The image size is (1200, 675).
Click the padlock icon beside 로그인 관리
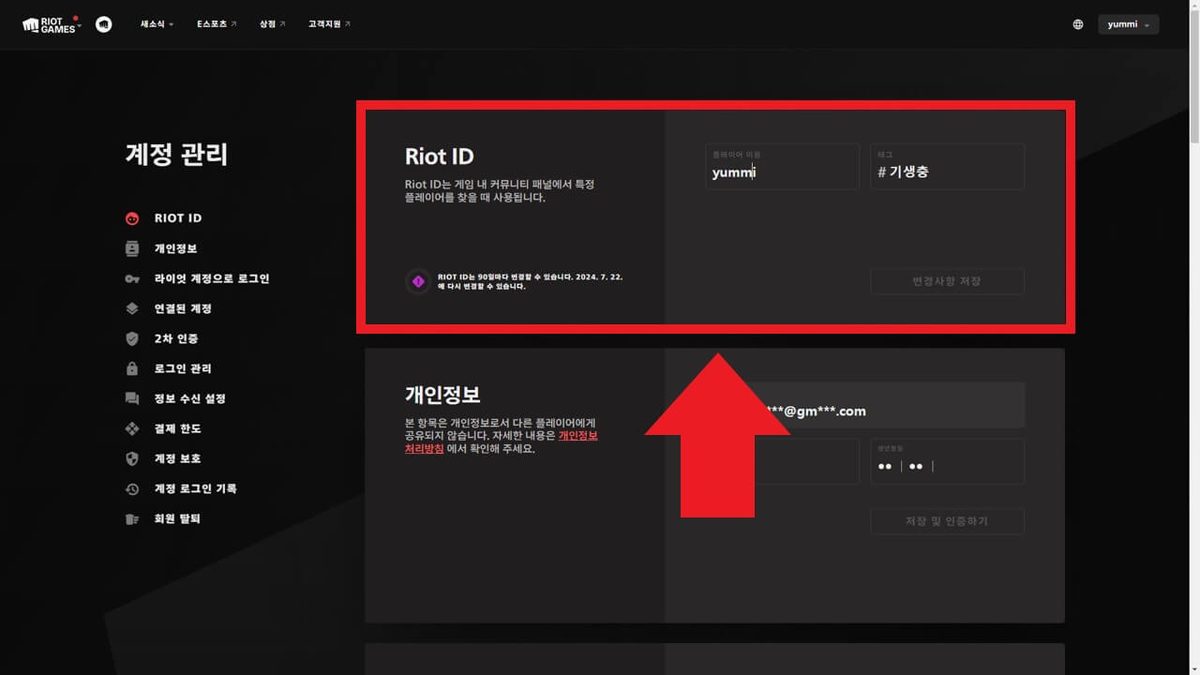132,368
